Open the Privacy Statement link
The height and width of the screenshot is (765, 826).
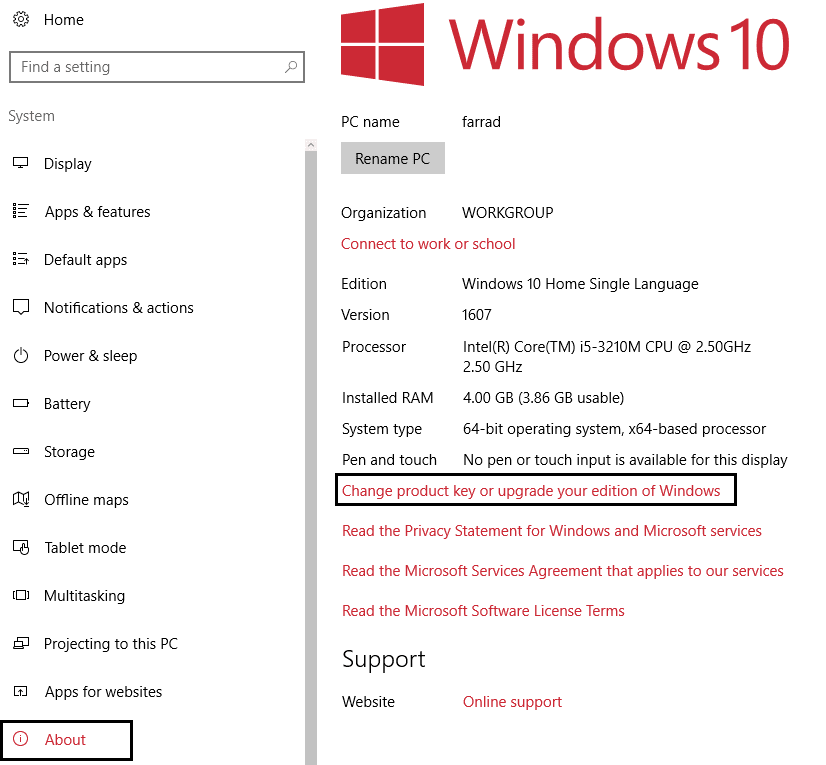coord(551,530)
